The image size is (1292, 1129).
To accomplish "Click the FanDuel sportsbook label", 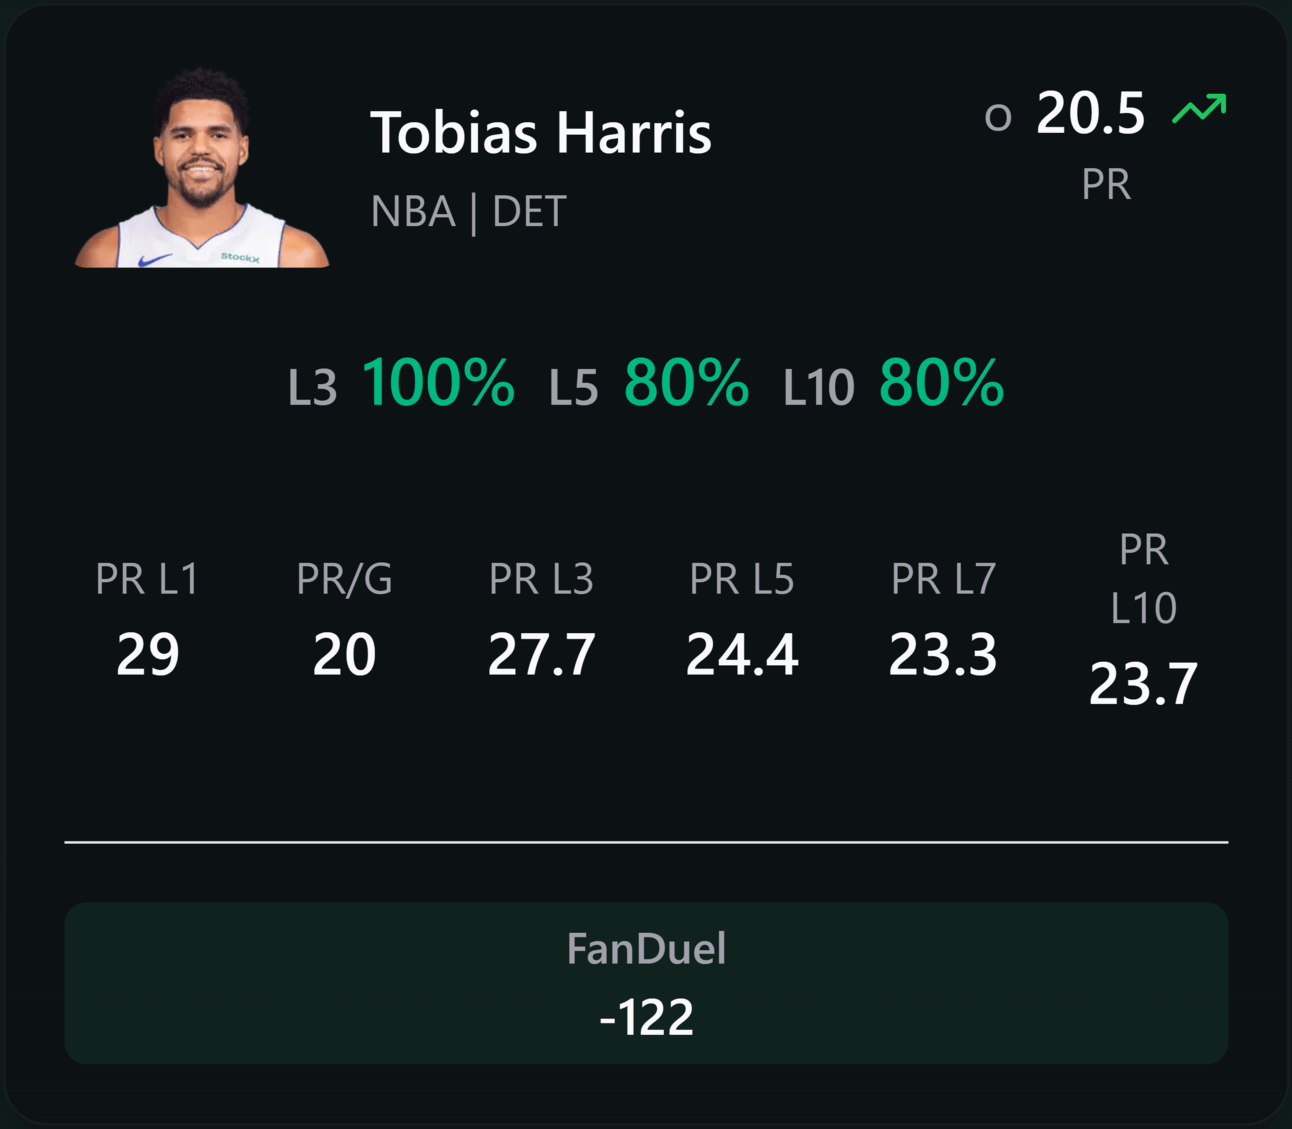I will click(646, 948).
